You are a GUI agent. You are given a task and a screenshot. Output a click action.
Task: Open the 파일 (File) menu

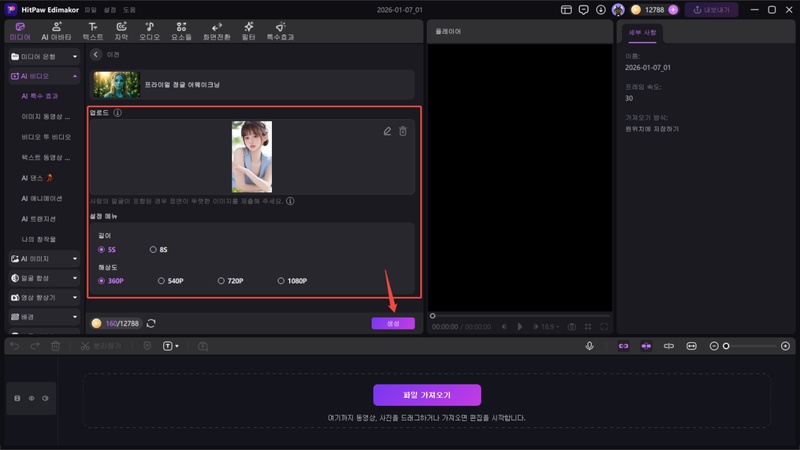[90, 10]
